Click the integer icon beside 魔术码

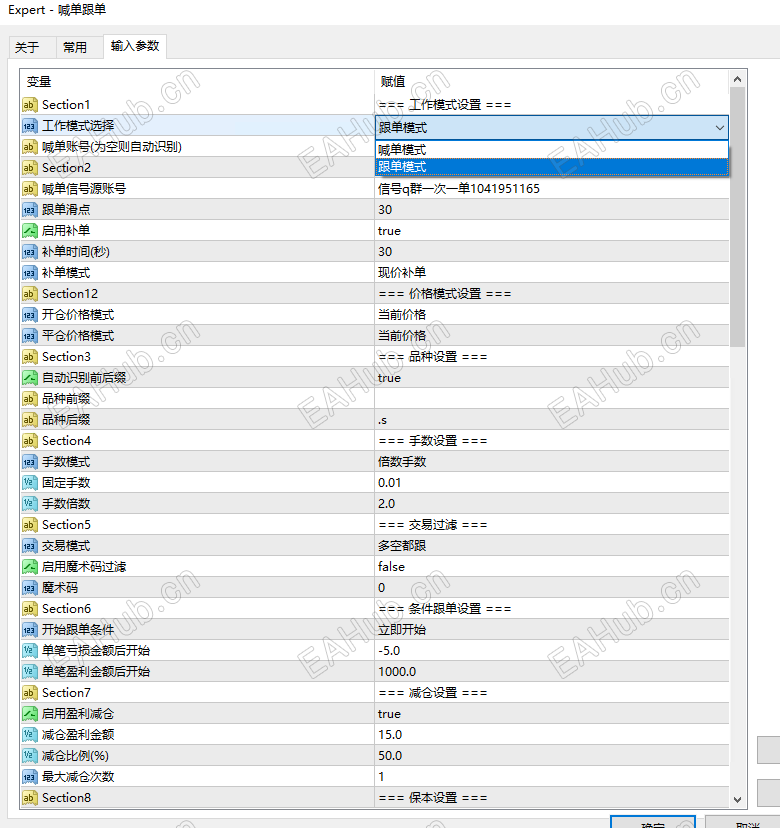pos(30,588)
